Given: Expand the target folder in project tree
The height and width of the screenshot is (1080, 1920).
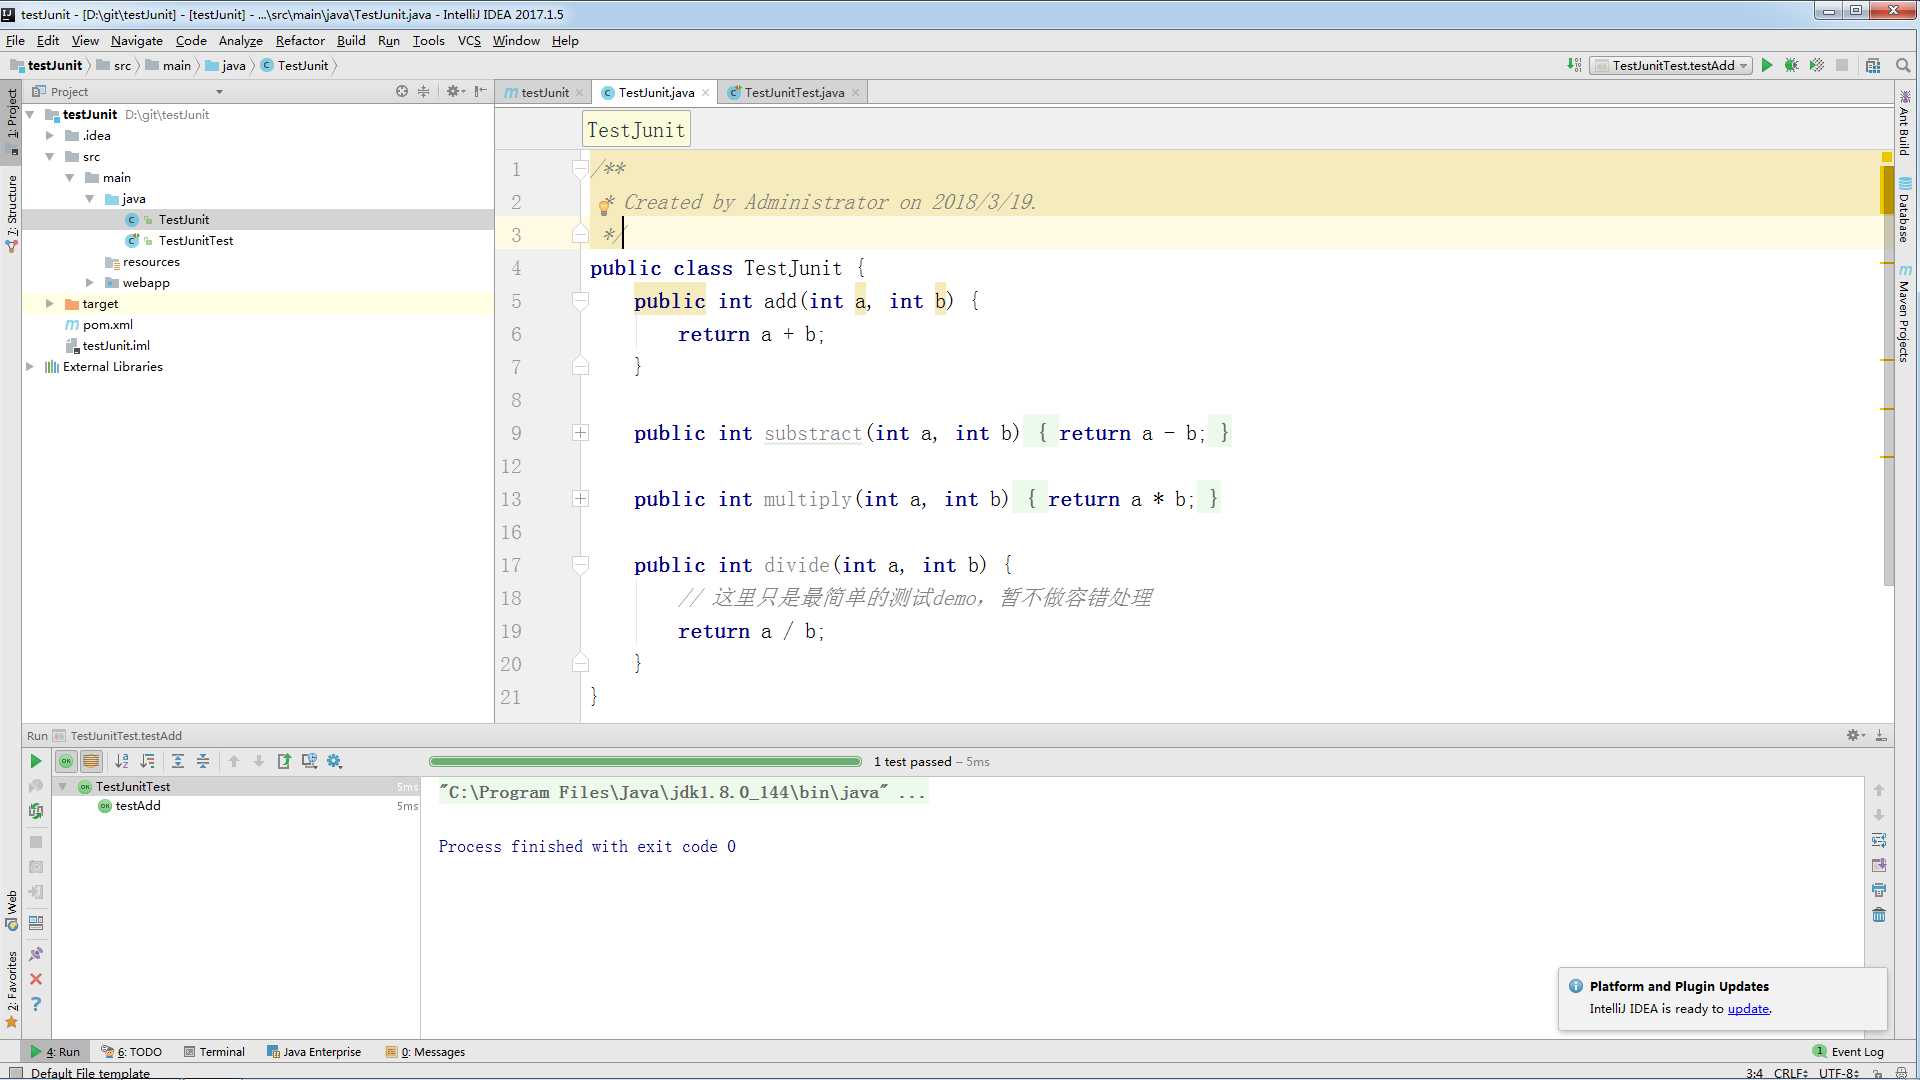Looking at the screenshot, I should click(49, 303).
